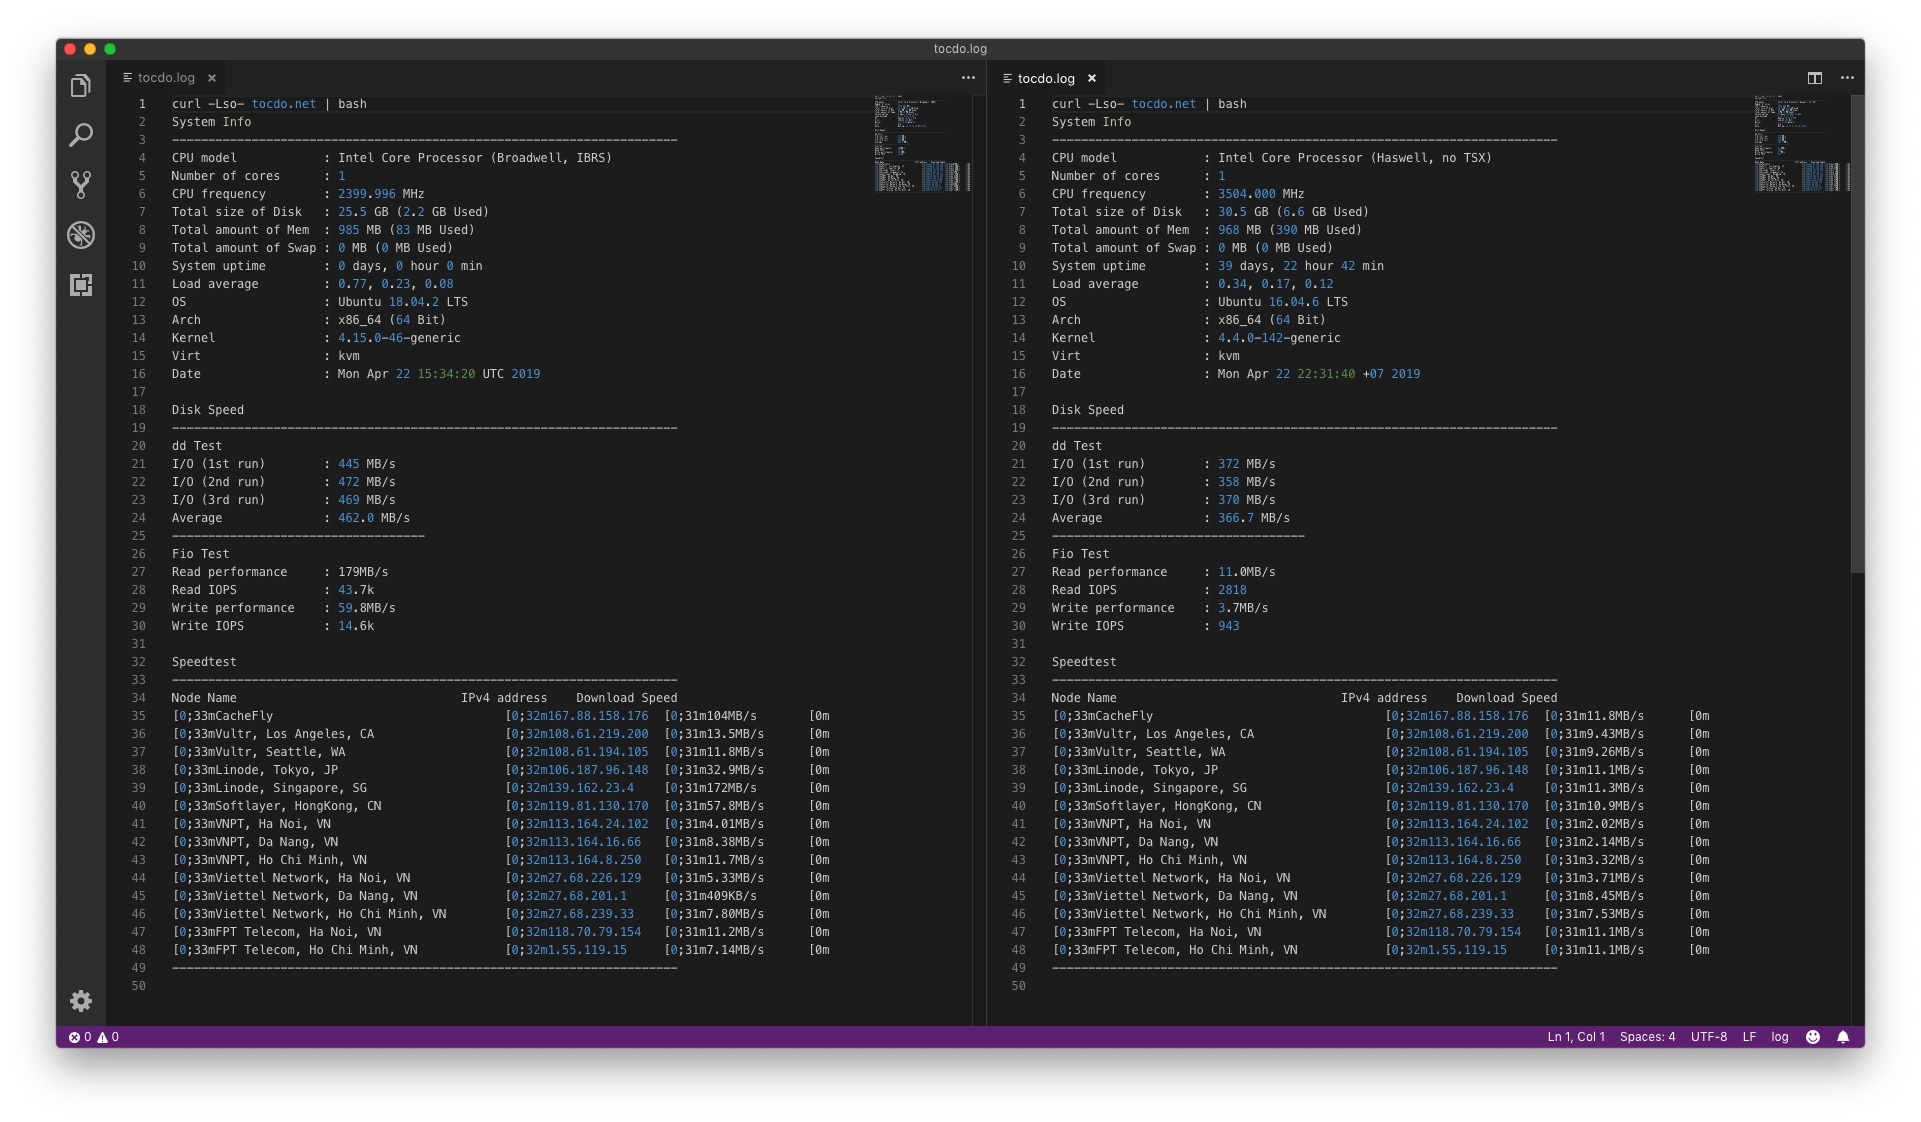Click 3504.000 MHz frequency value

point(1261,194)
